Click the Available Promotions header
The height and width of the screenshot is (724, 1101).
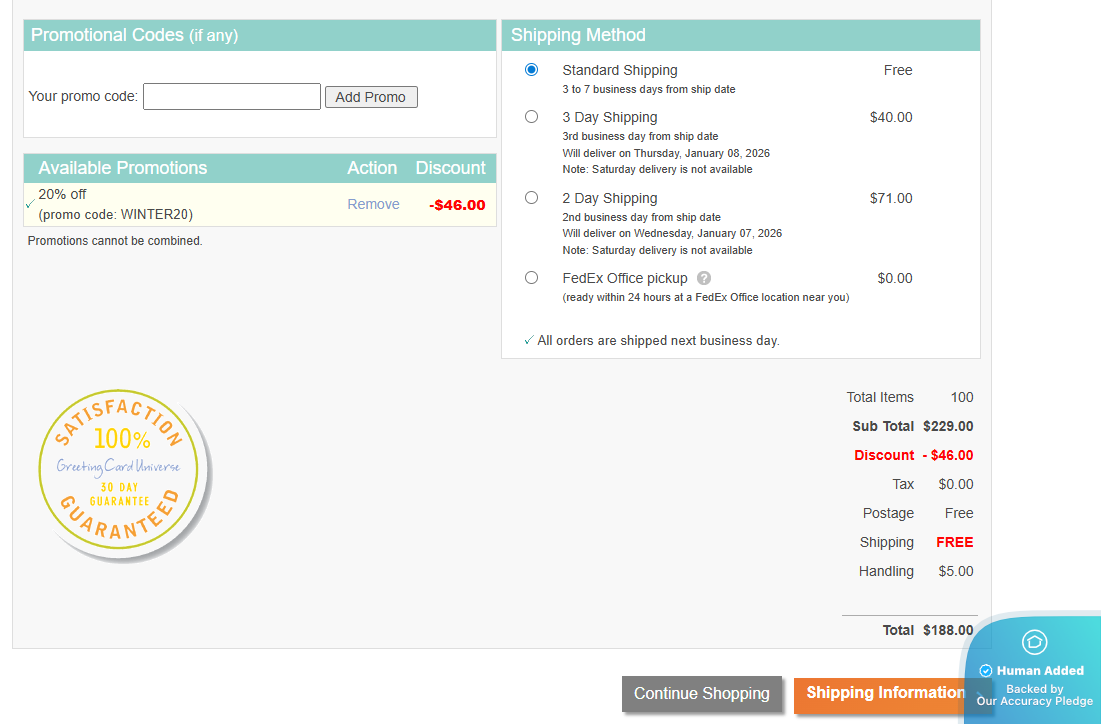point(122,168)
